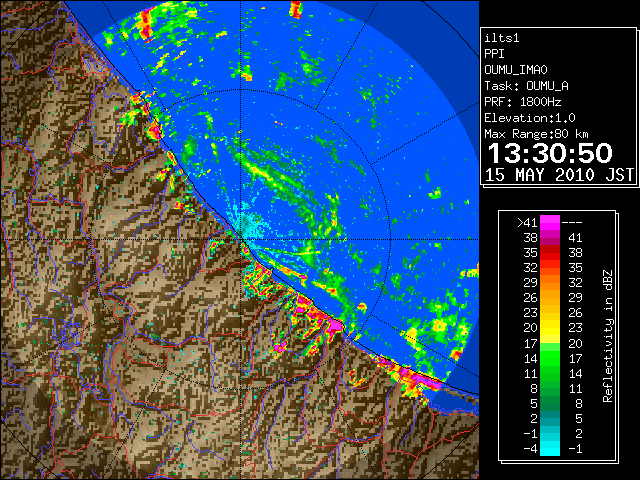Select the 'PPI' scan type text
Viewport: 640px width, 480px height.
(x=494, y=54)
